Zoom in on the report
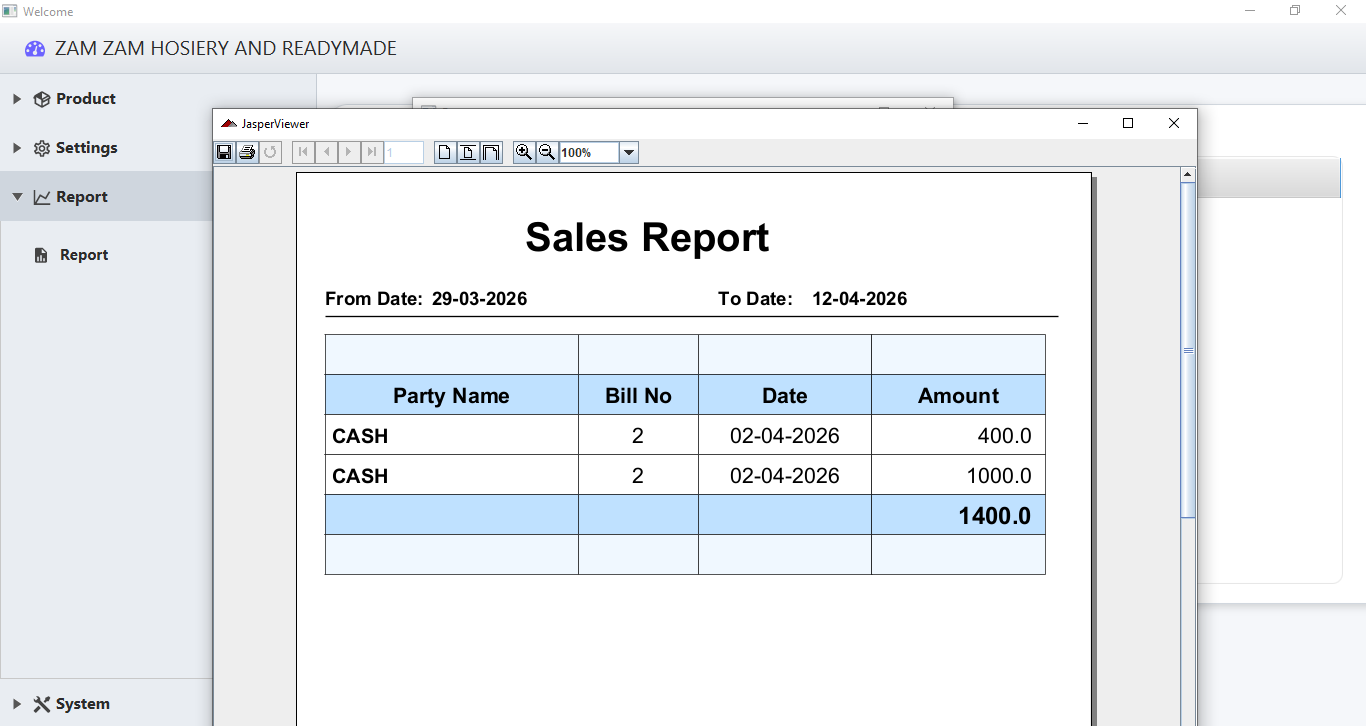Image resolution: width=1366 pixels, height=726 pixels. point(523,152)
